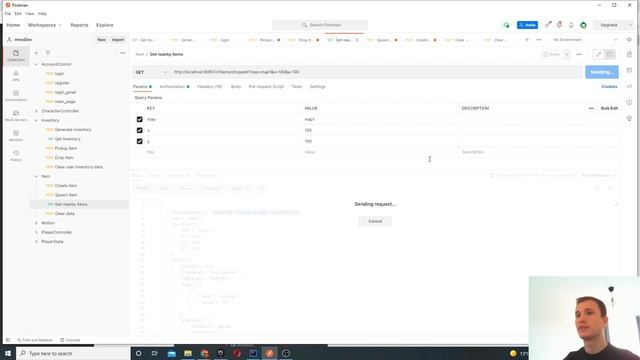Select the Get Inventory request
640x360 pixels.
68,139
